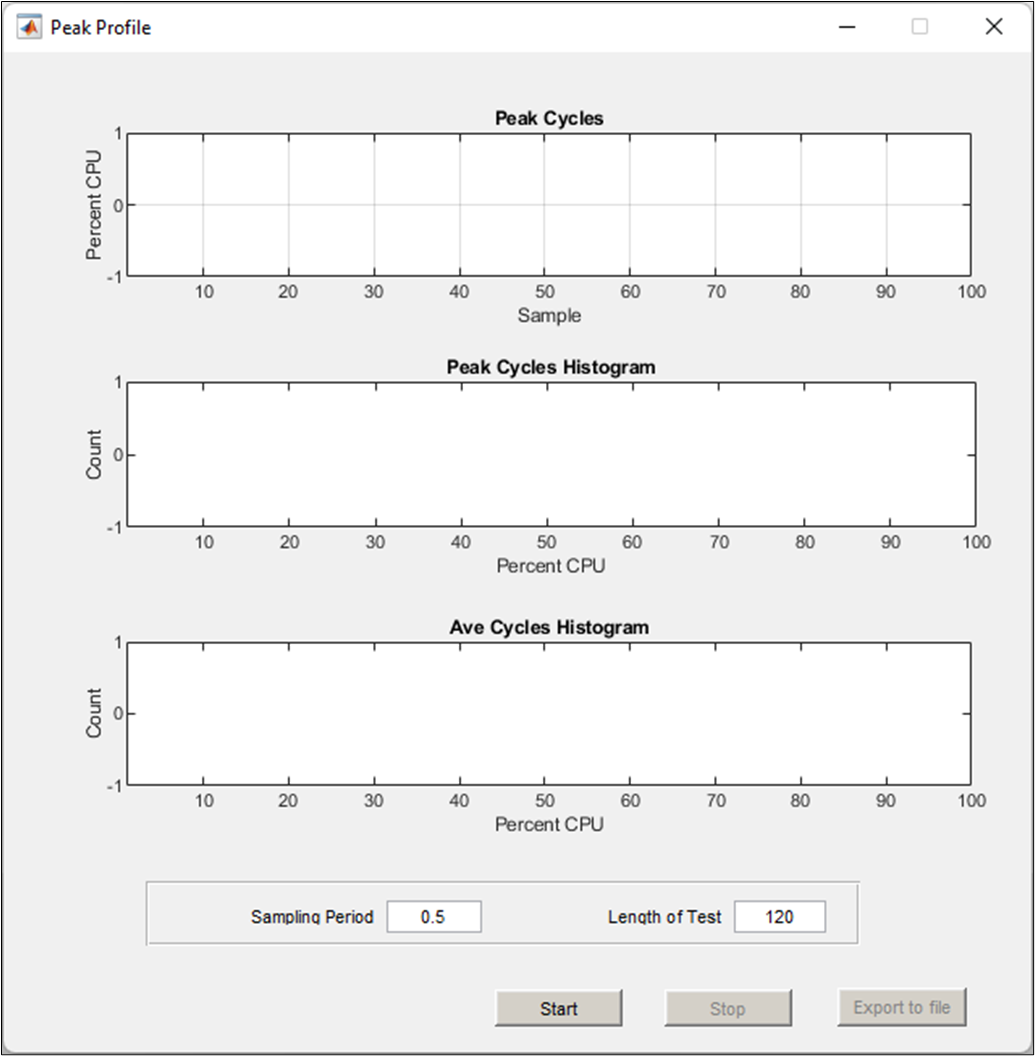1035x1056 pixels.
Task: Focus the Length of Test input field
Action: pos(779,917)
